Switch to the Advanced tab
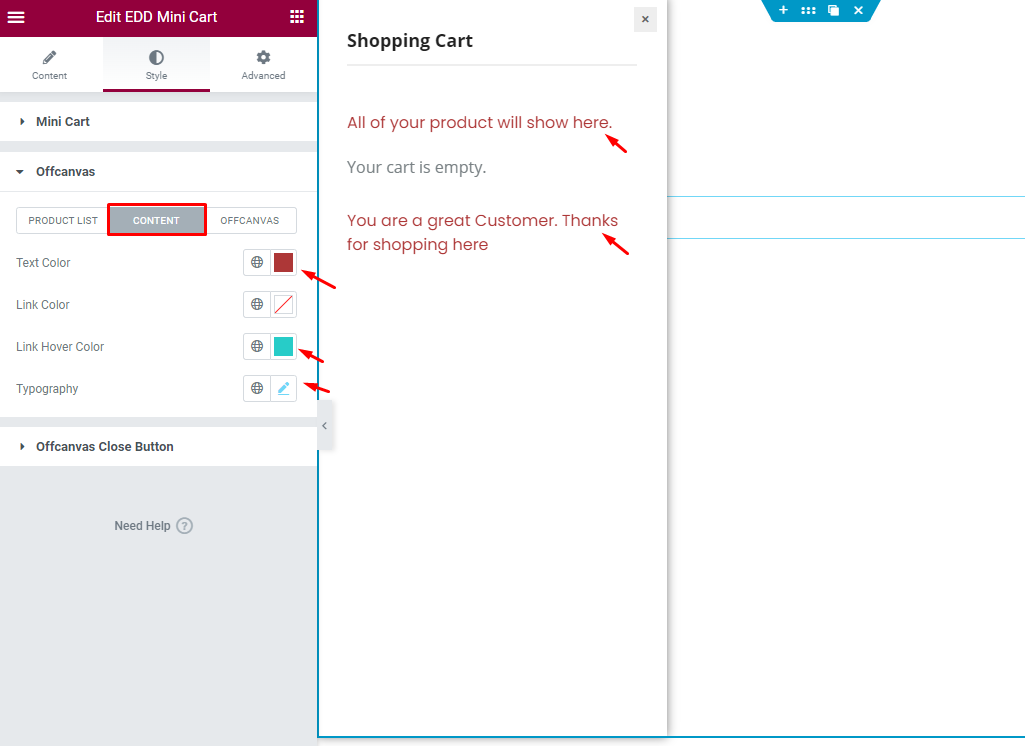1025x746 pixels. tap(263, 65)
